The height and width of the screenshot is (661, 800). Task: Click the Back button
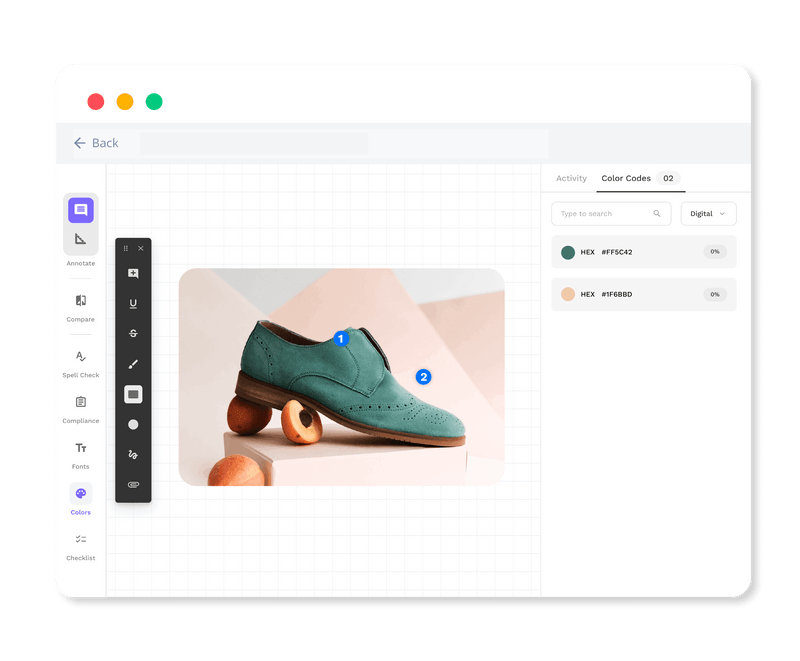[x=99, y=143]
